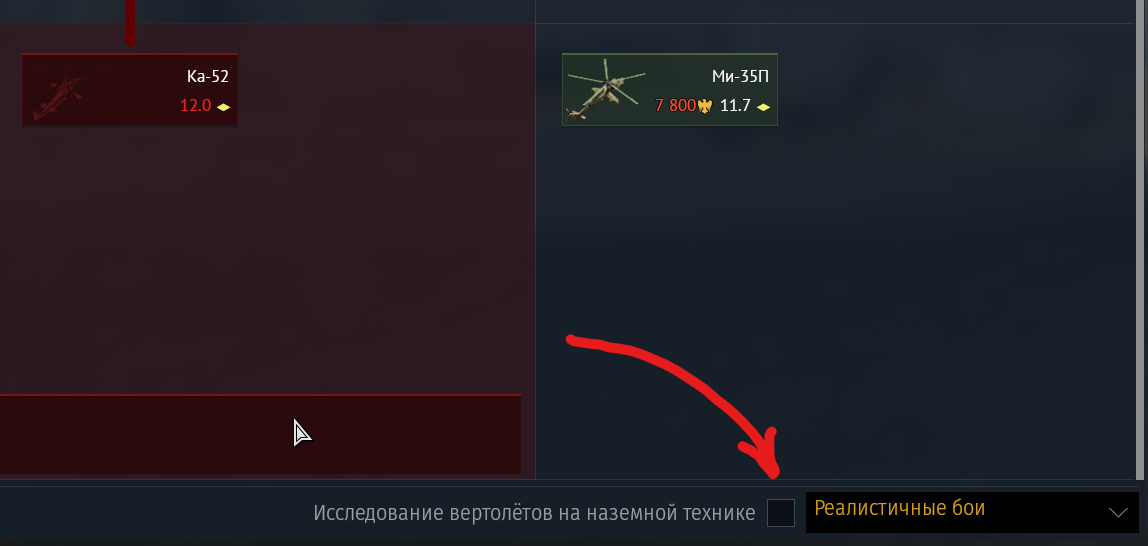Click the dark red locked rank bar
1148x546 pixels.
(260, 434)
